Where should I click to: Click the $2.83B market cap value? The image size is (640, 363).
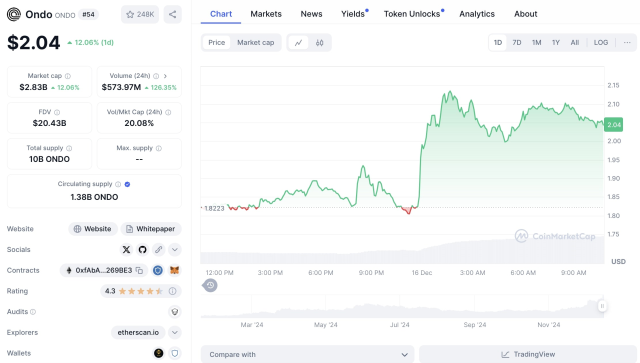point(33,87)
